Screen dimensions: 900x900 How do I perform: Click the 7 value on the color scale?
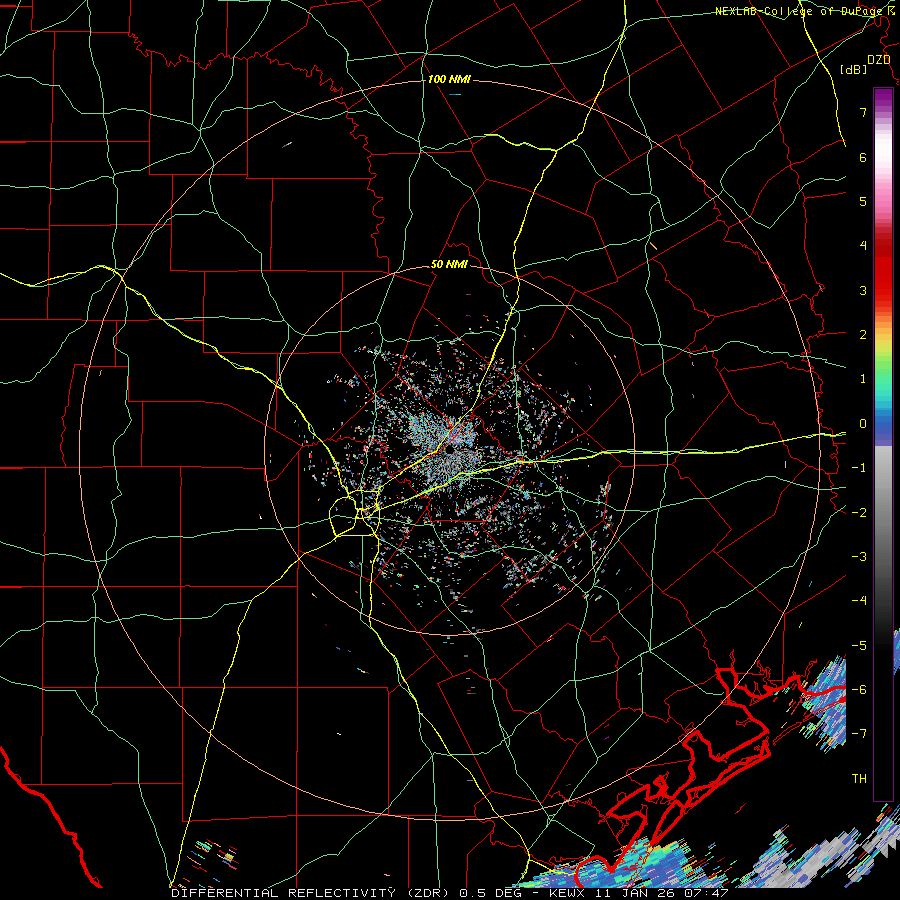pos(863,112)
